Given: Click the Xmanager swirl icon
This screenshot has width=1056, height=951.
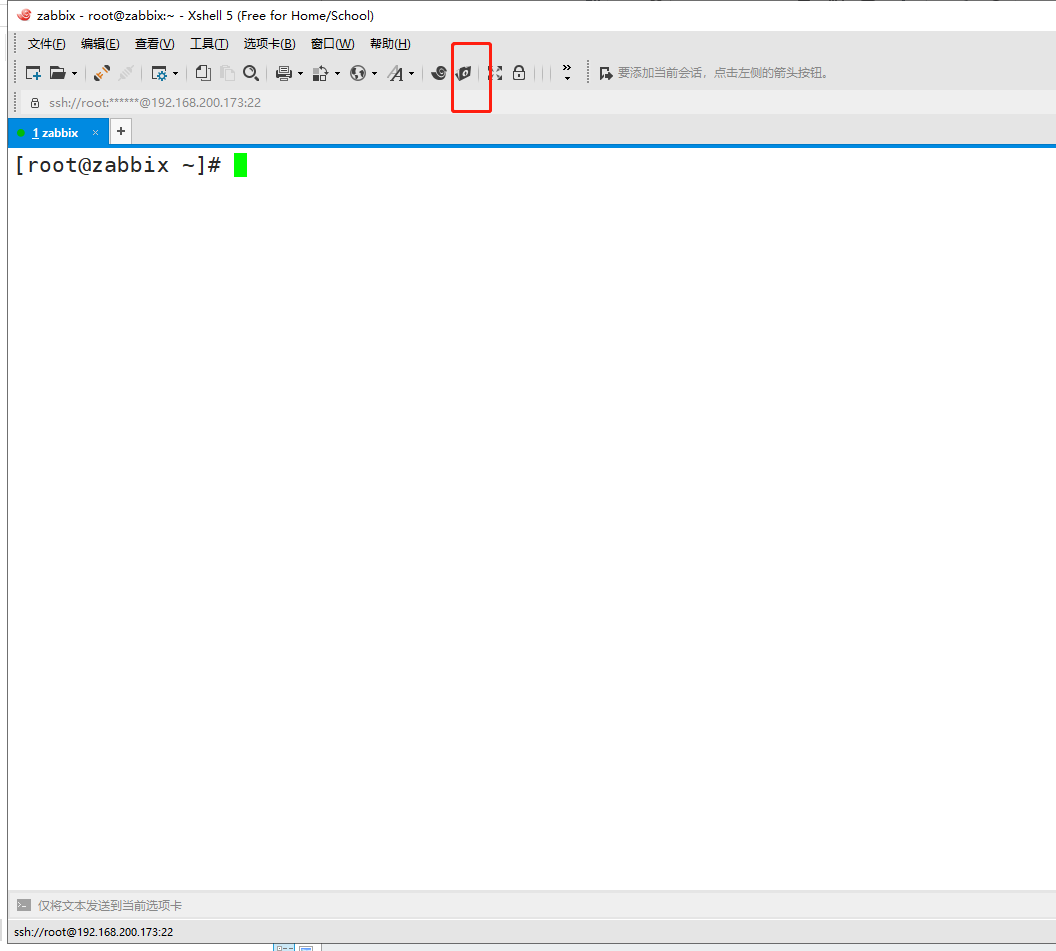Looking at the screenshot, I should click(438, 73).
